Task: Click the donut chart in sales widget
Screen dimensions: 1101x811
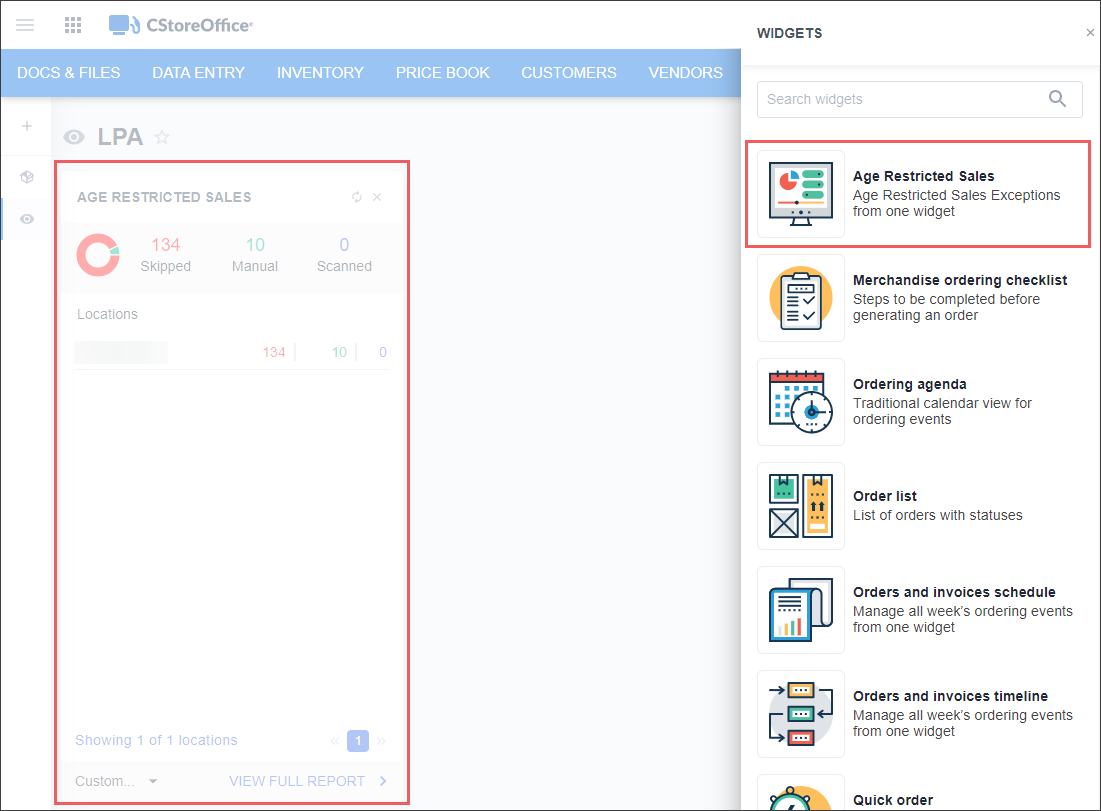Action: [x=98, y=255]
